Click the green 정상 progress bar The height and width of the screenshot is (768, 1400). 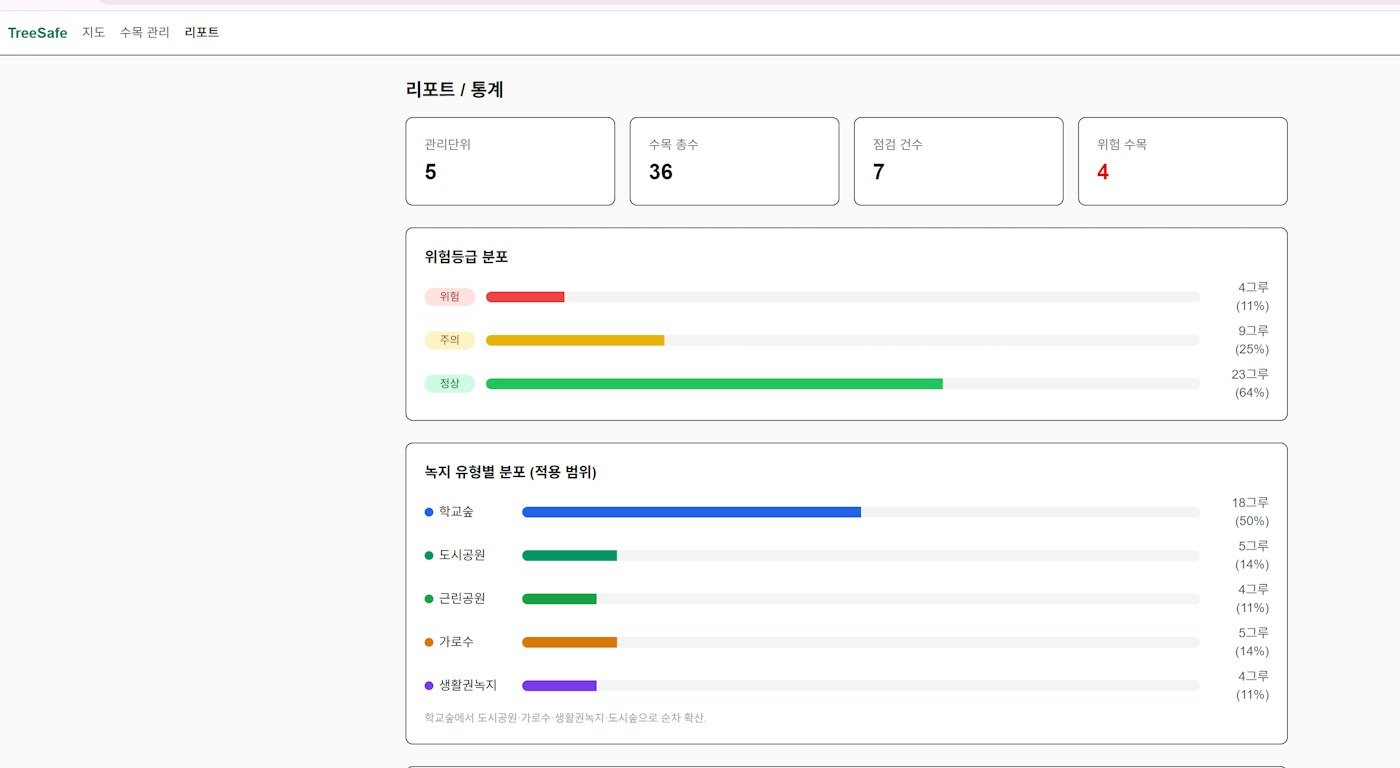pyautogui.click(x=714, y=384)
